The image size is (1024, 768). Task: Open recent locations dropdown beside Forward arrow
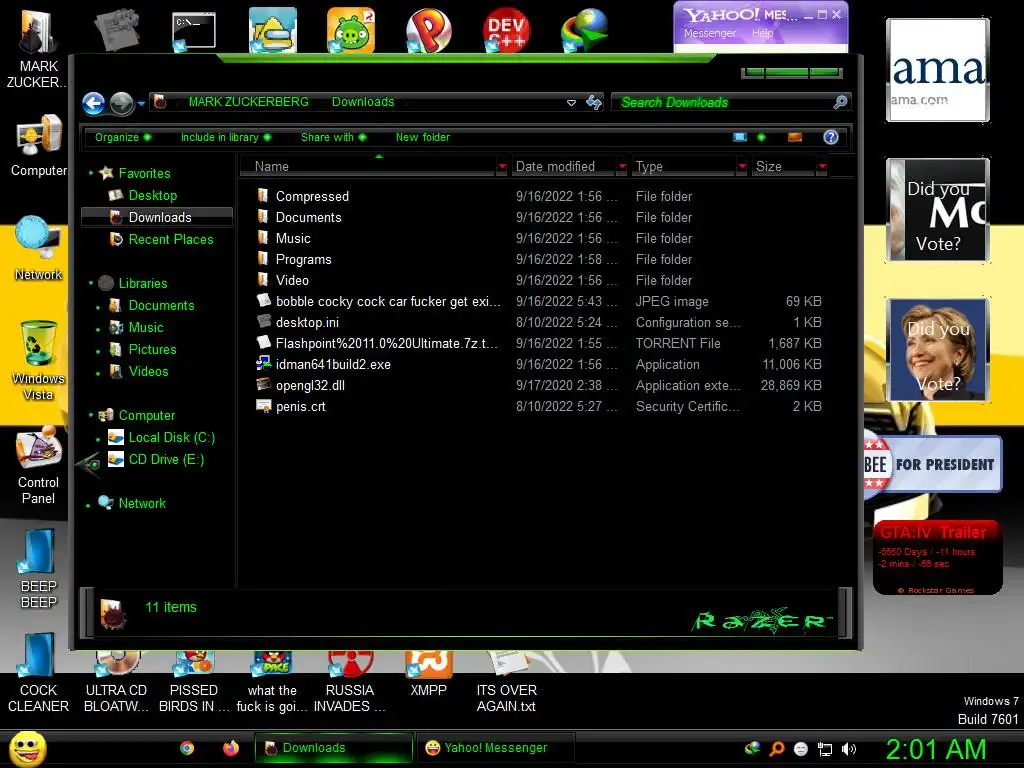[x=141, y=103]
